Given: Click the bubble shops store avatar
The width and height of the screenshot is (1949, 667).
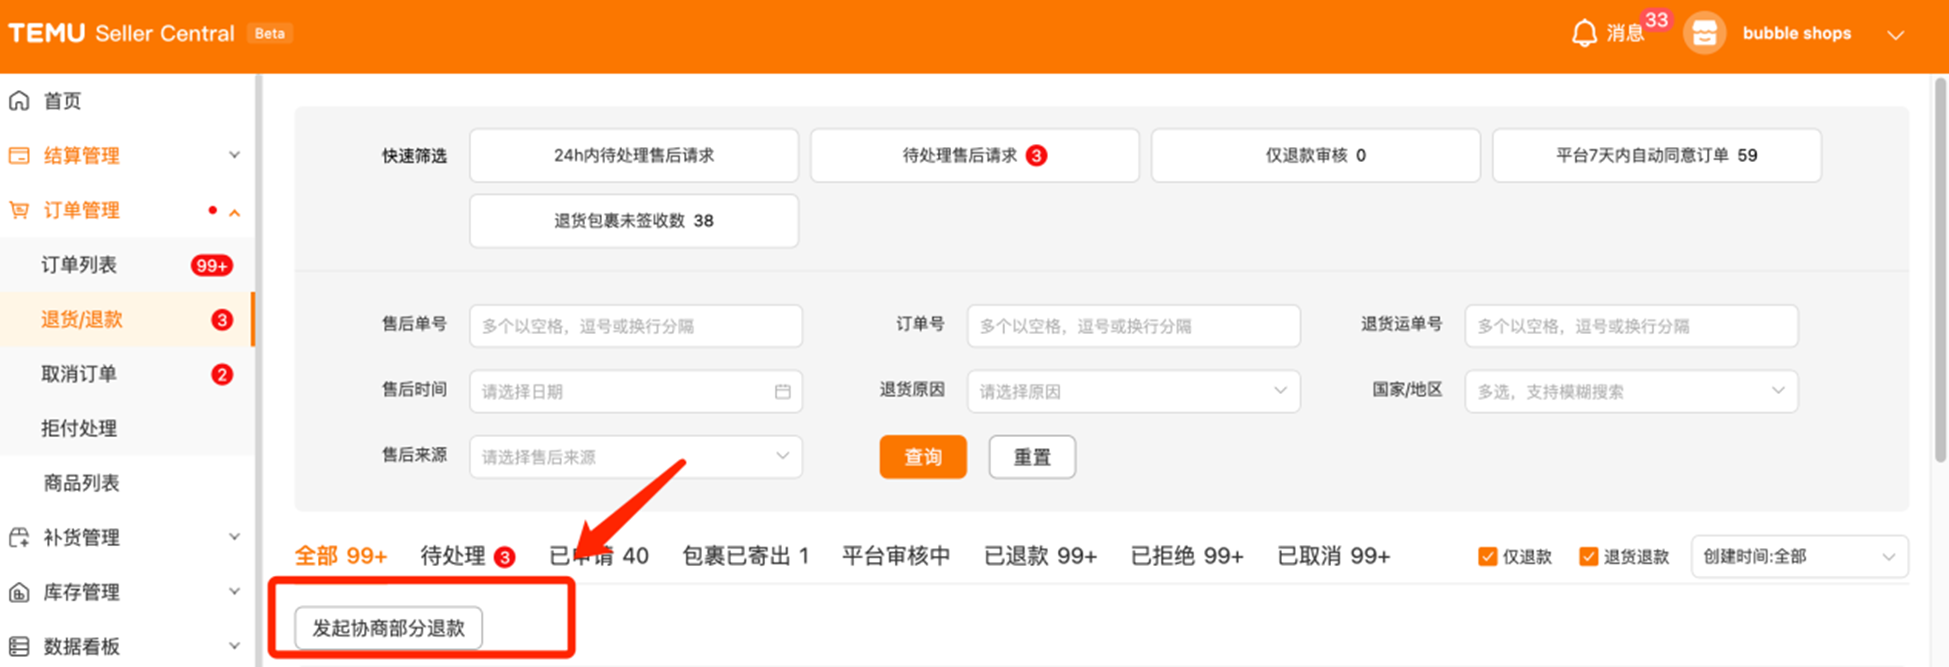Looking at the screenshot, I should point(1704,34).
